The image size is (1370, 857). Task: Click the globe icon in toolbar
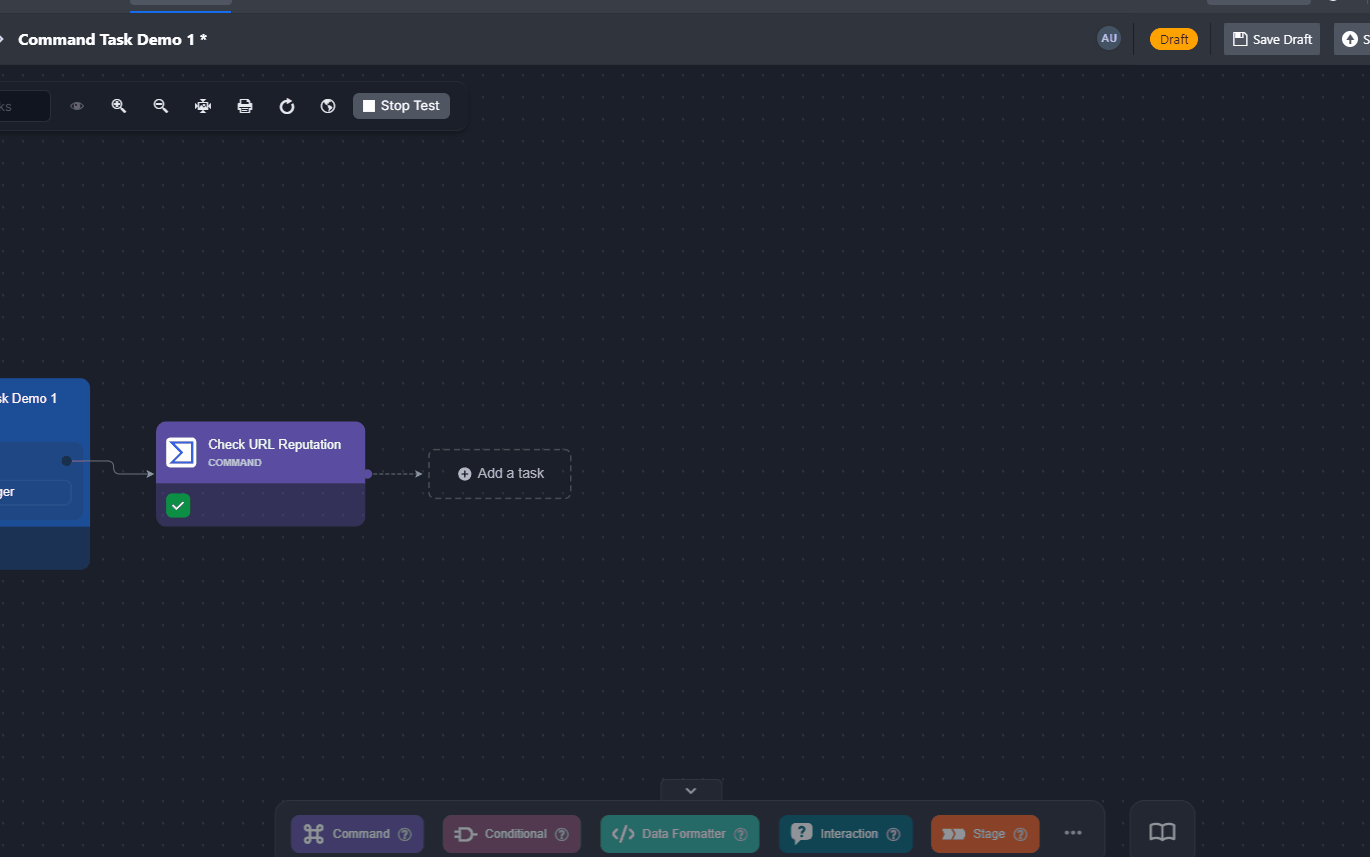click(x=328, y=106)
